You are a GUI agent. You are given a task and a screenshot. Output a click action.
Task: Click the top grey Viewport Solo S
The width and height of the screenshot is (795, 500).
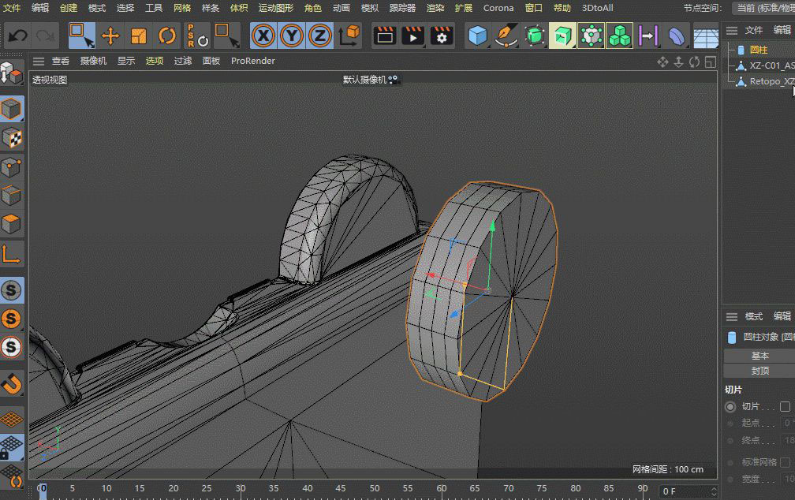click(12, 291)
